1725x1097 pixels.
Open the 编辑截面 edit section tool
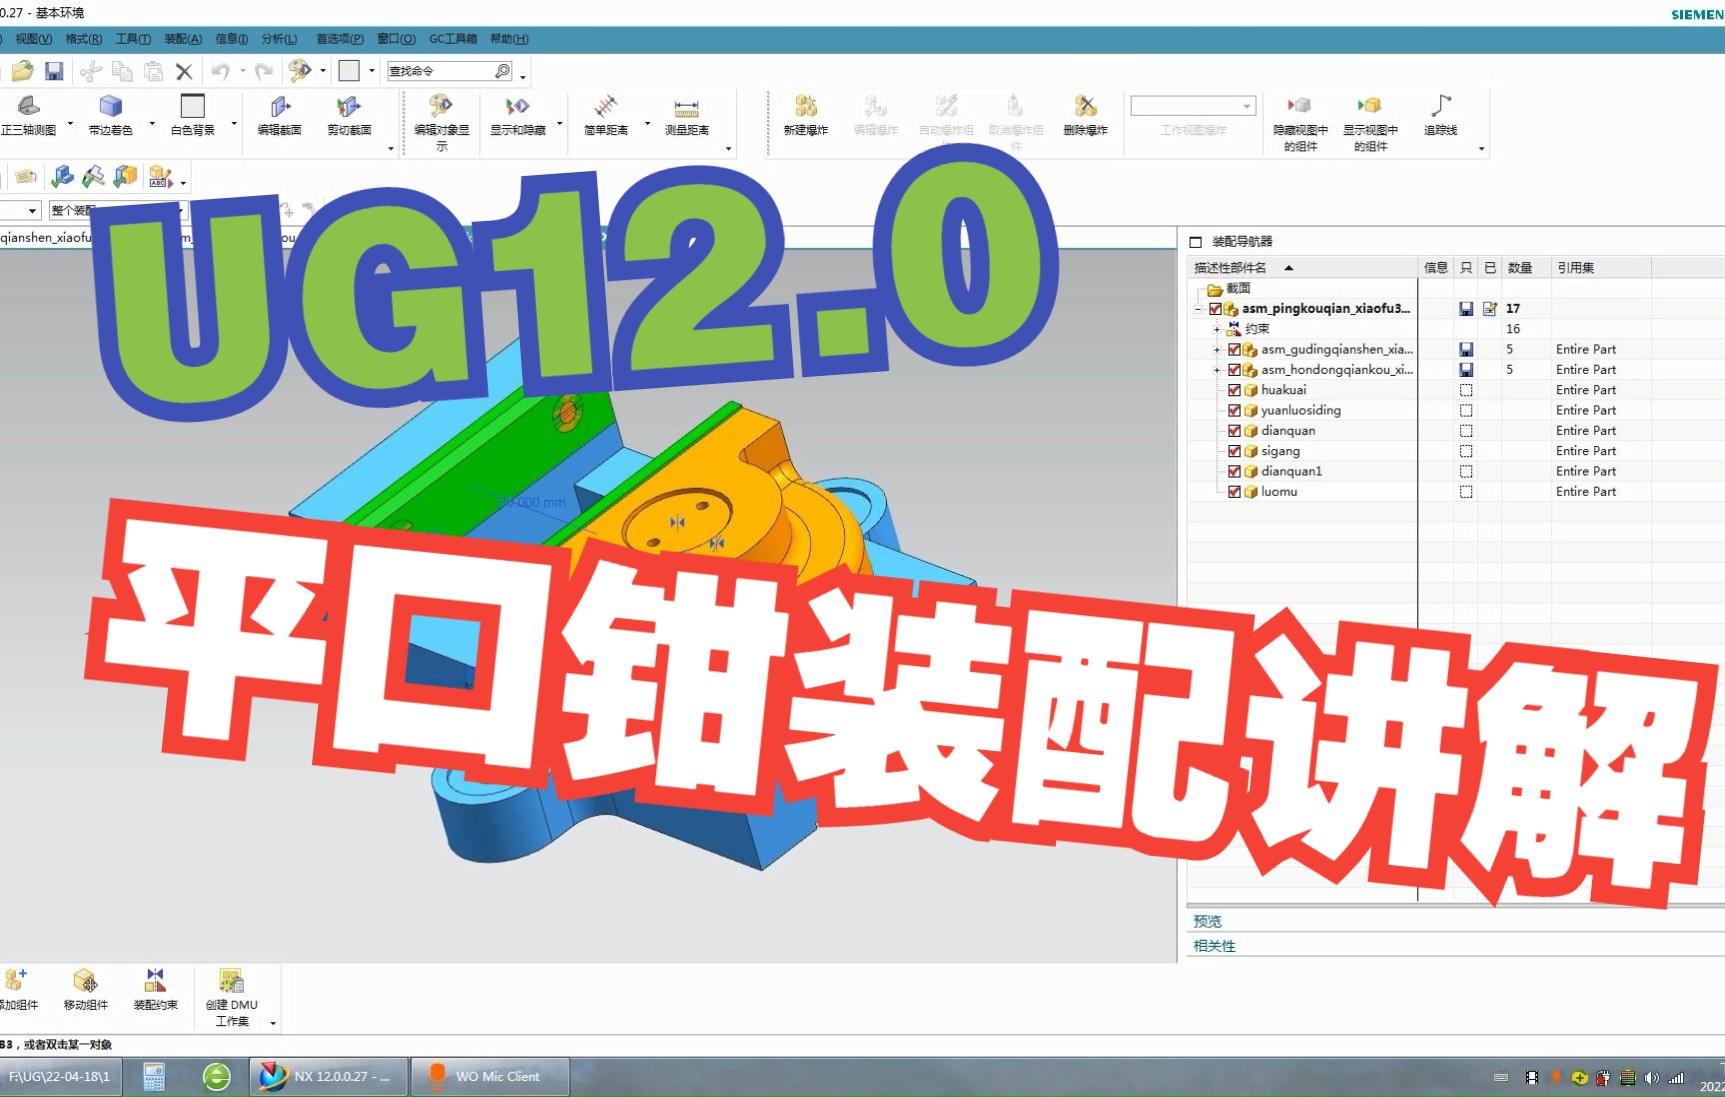(280, 116)
